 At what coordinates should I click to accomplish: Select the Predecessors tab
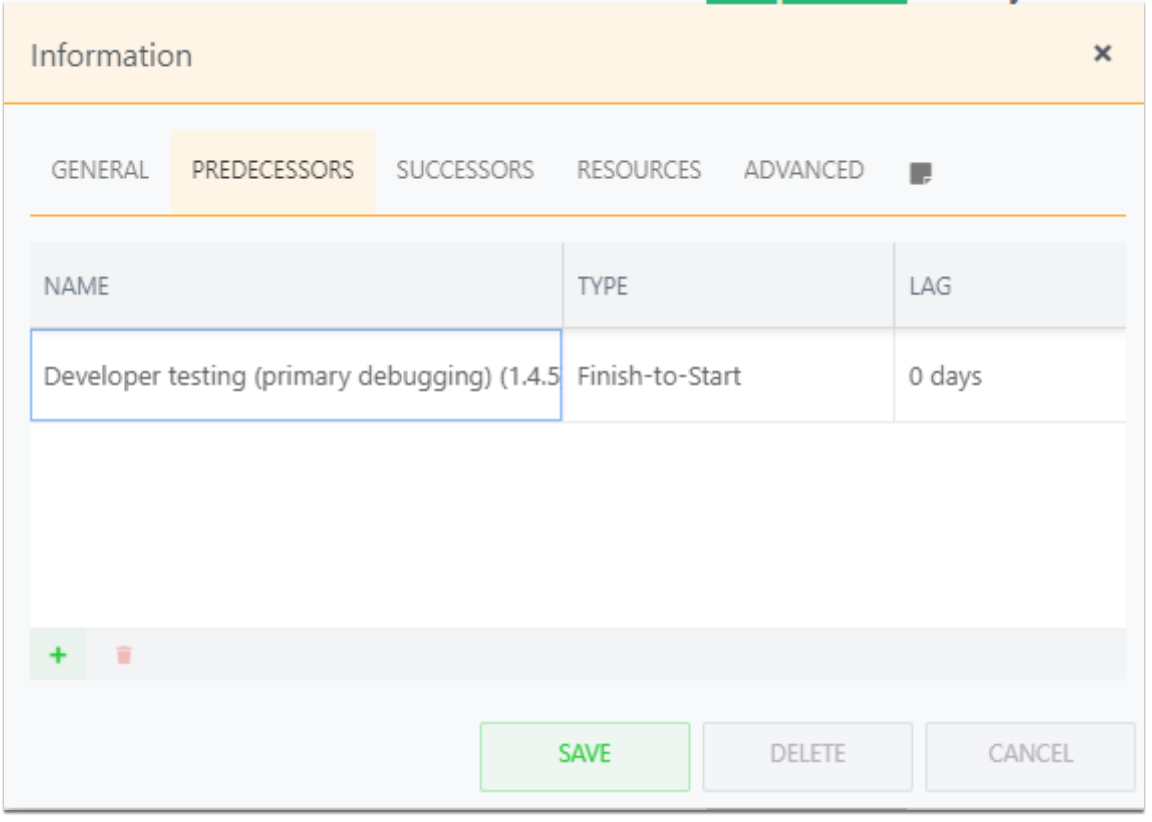[273, 170]
